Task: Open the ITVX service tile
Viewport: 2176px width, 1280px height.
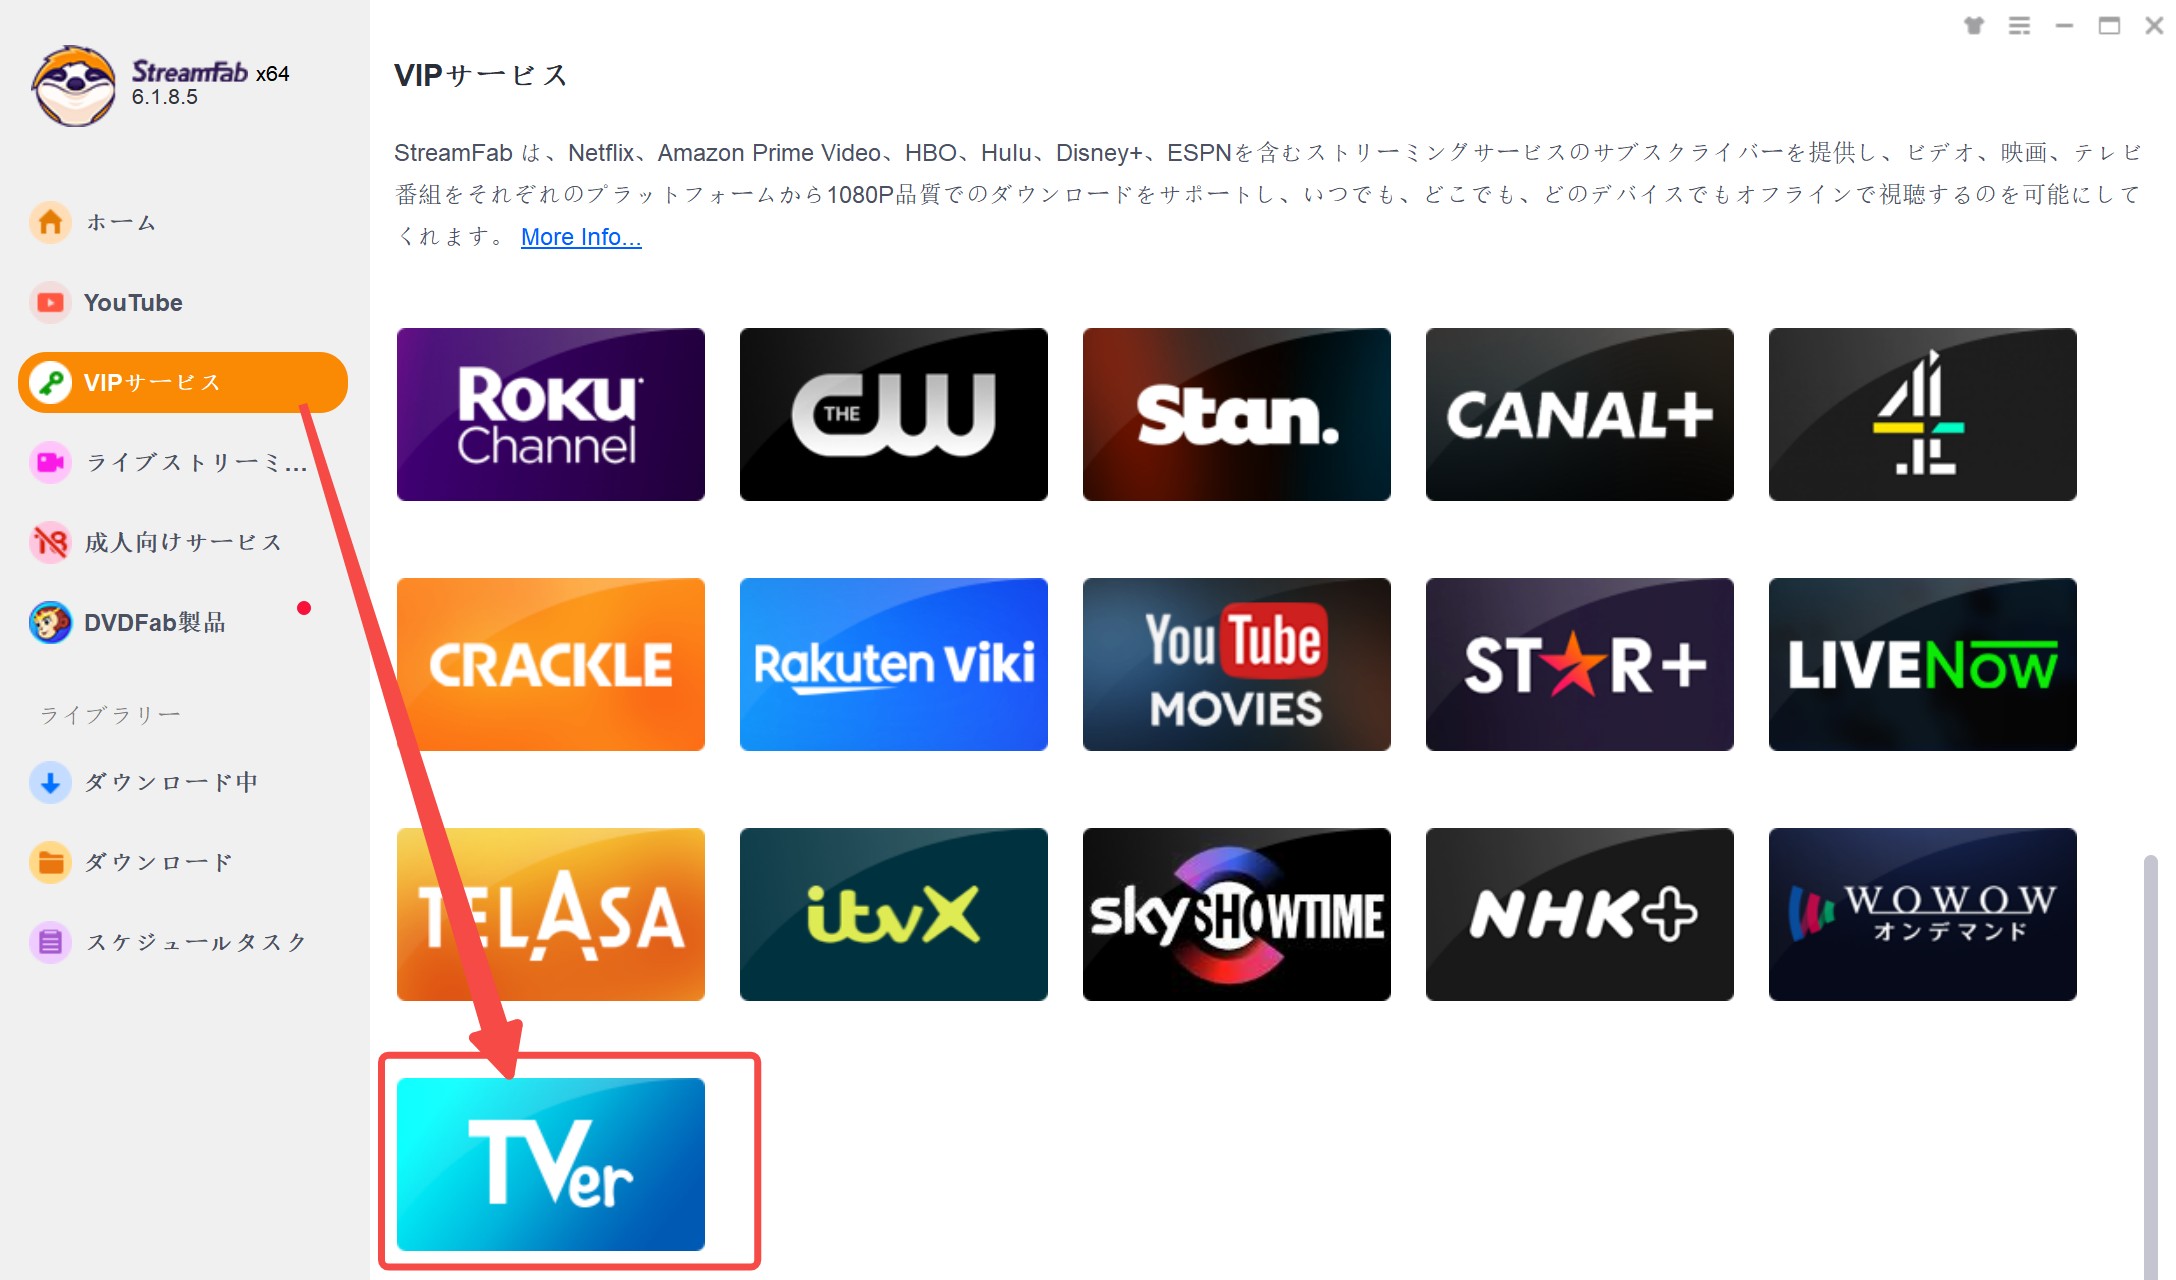Action: pos(893,914)
